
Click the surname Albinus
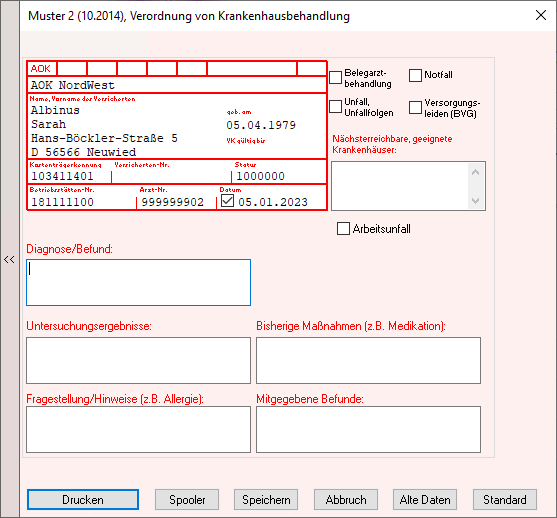click(x=55, y=110)
